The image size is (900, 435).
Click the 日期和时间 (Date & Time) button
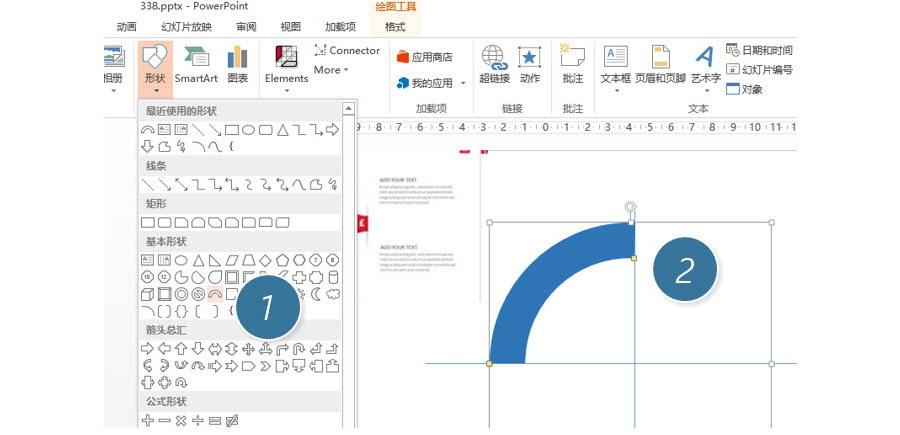pos(760,50)
